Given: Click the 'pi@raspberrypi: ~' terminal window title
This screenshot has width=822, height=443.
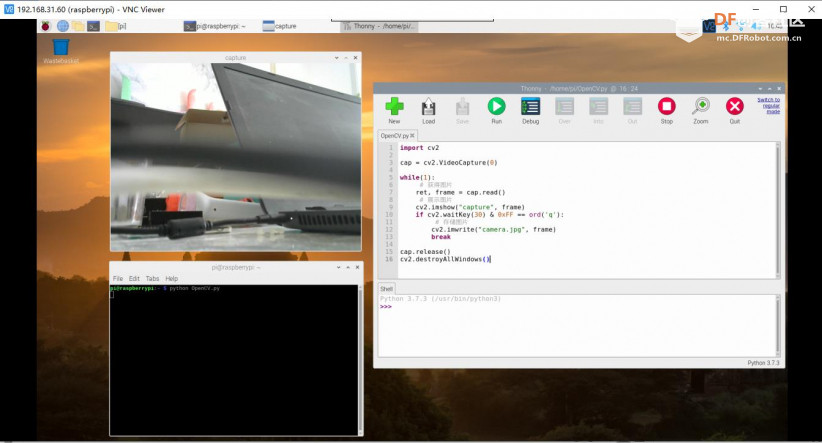Looking at the screenshot, I should [x=236, y=267].
